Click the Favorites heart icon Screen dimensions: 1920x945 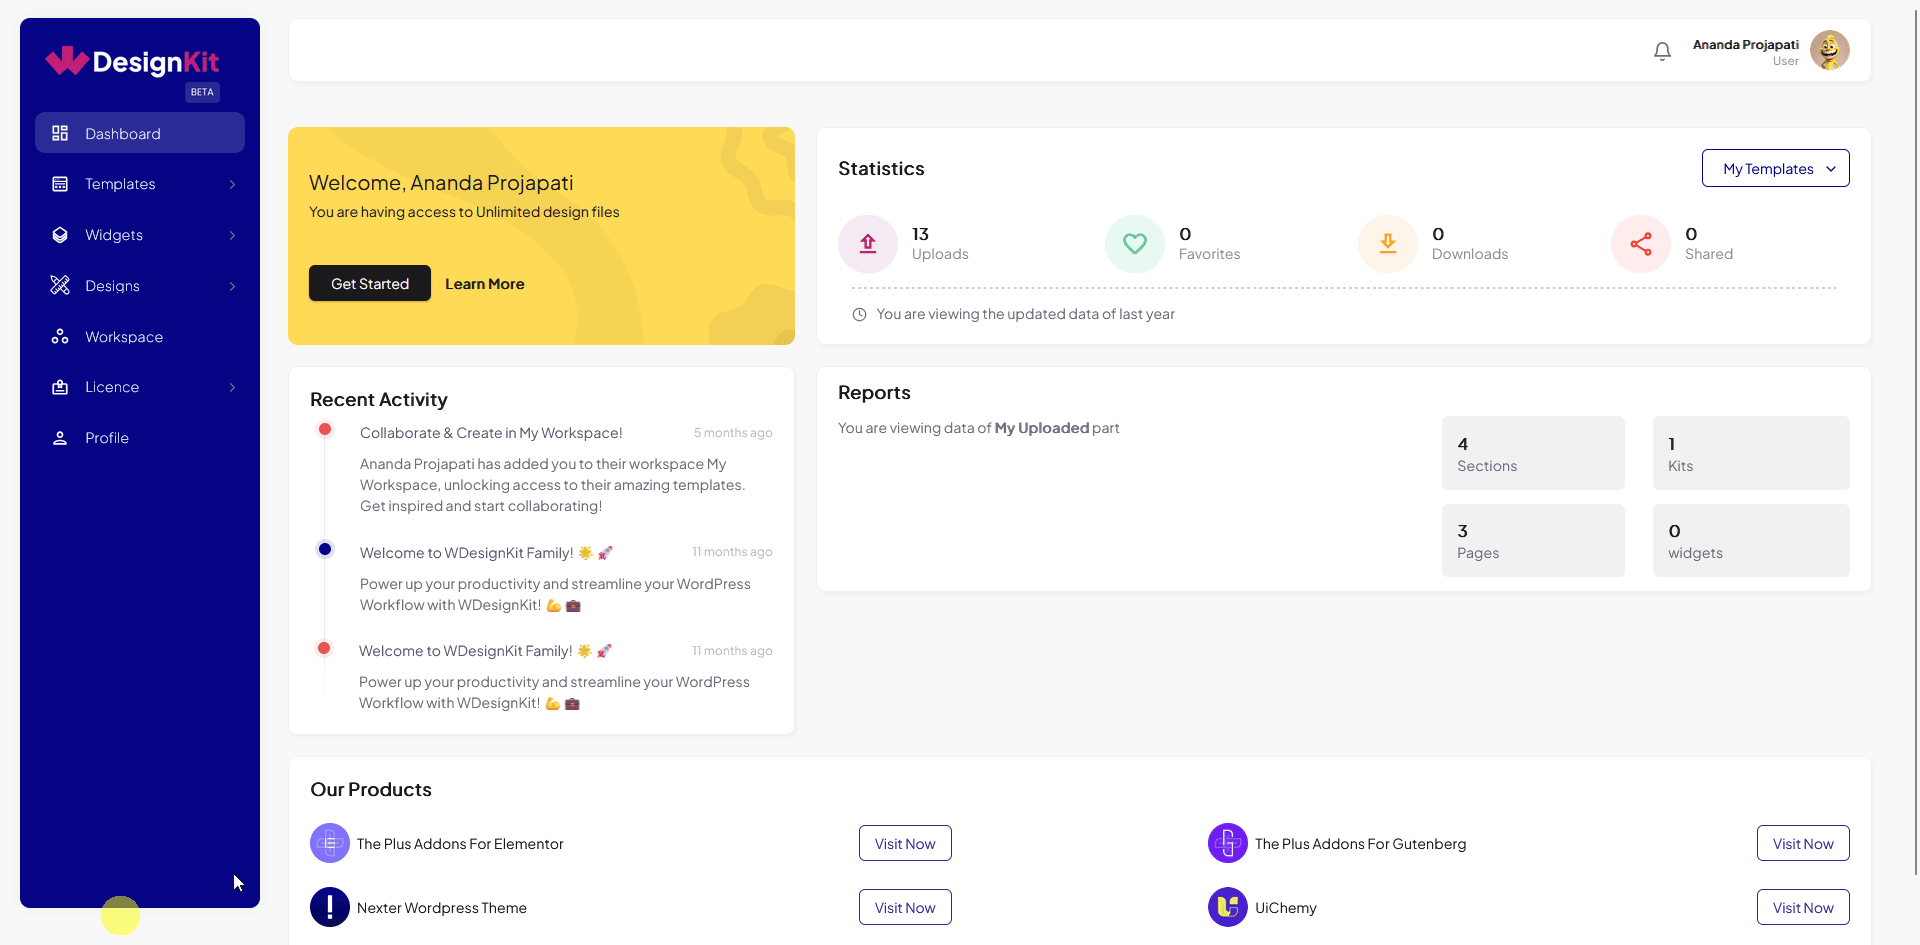click(1135, 244)
